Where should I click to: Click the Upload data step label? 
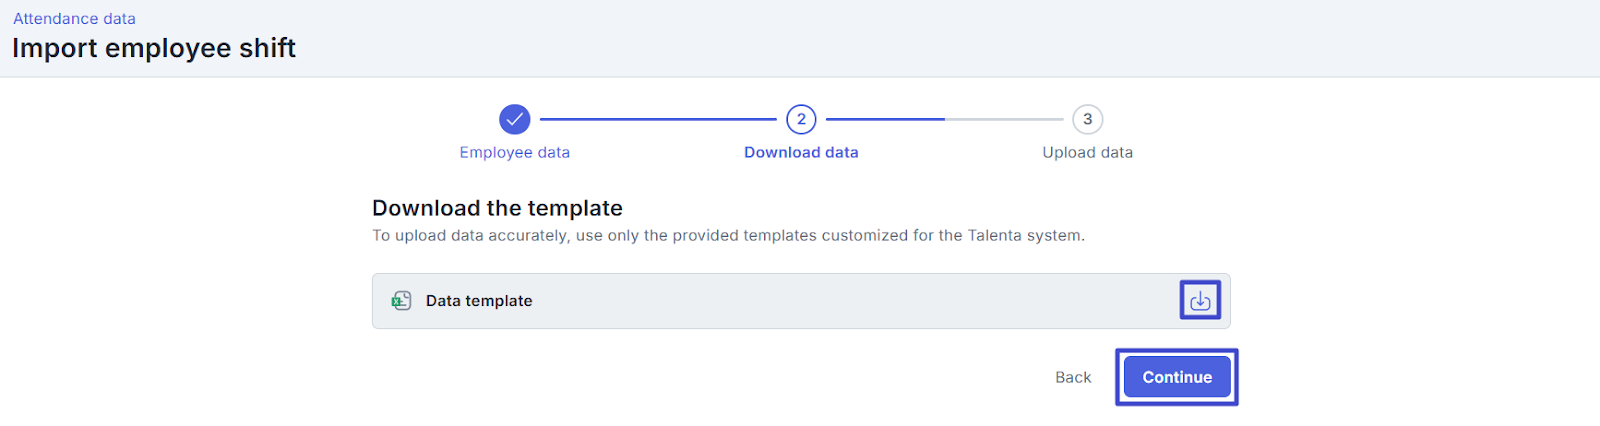(x=1087, y=152)
